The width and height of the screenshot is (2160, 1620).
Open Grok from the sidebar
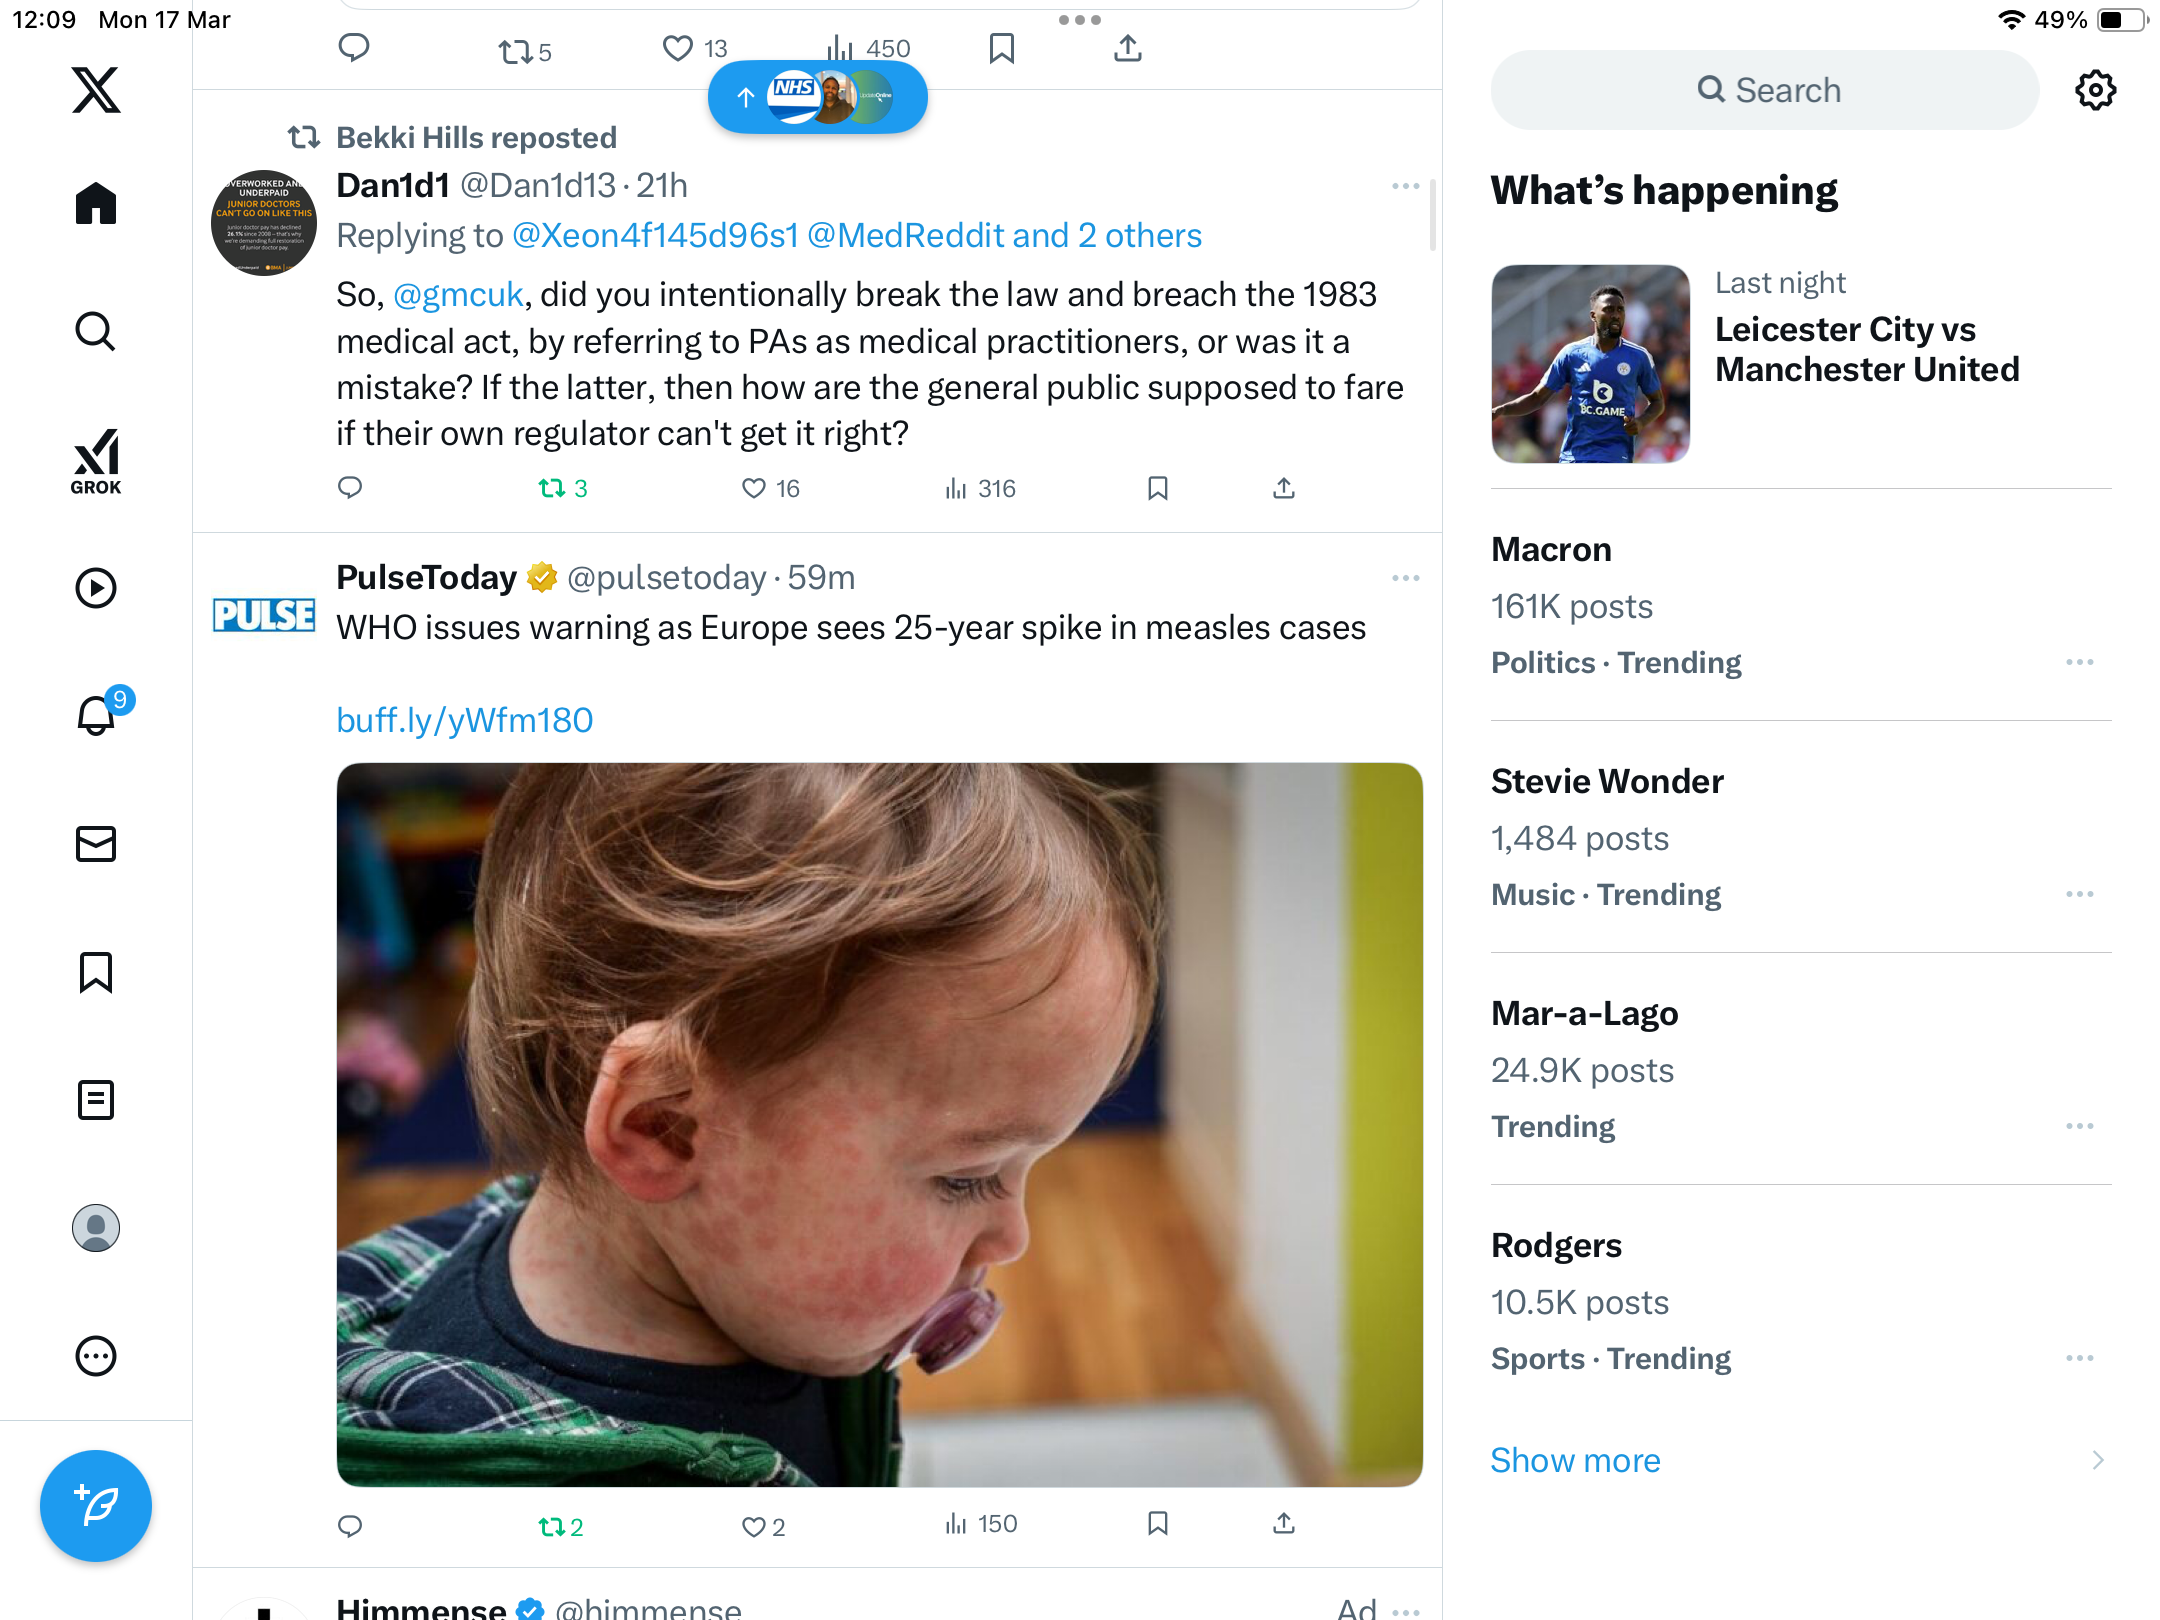point(96,462)
